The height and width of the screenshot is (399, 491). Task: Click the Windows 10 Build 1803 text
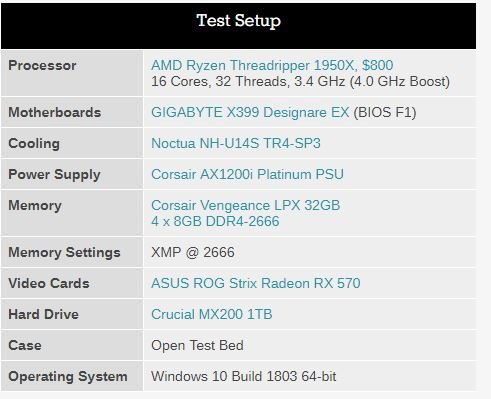tap(224, 376)
